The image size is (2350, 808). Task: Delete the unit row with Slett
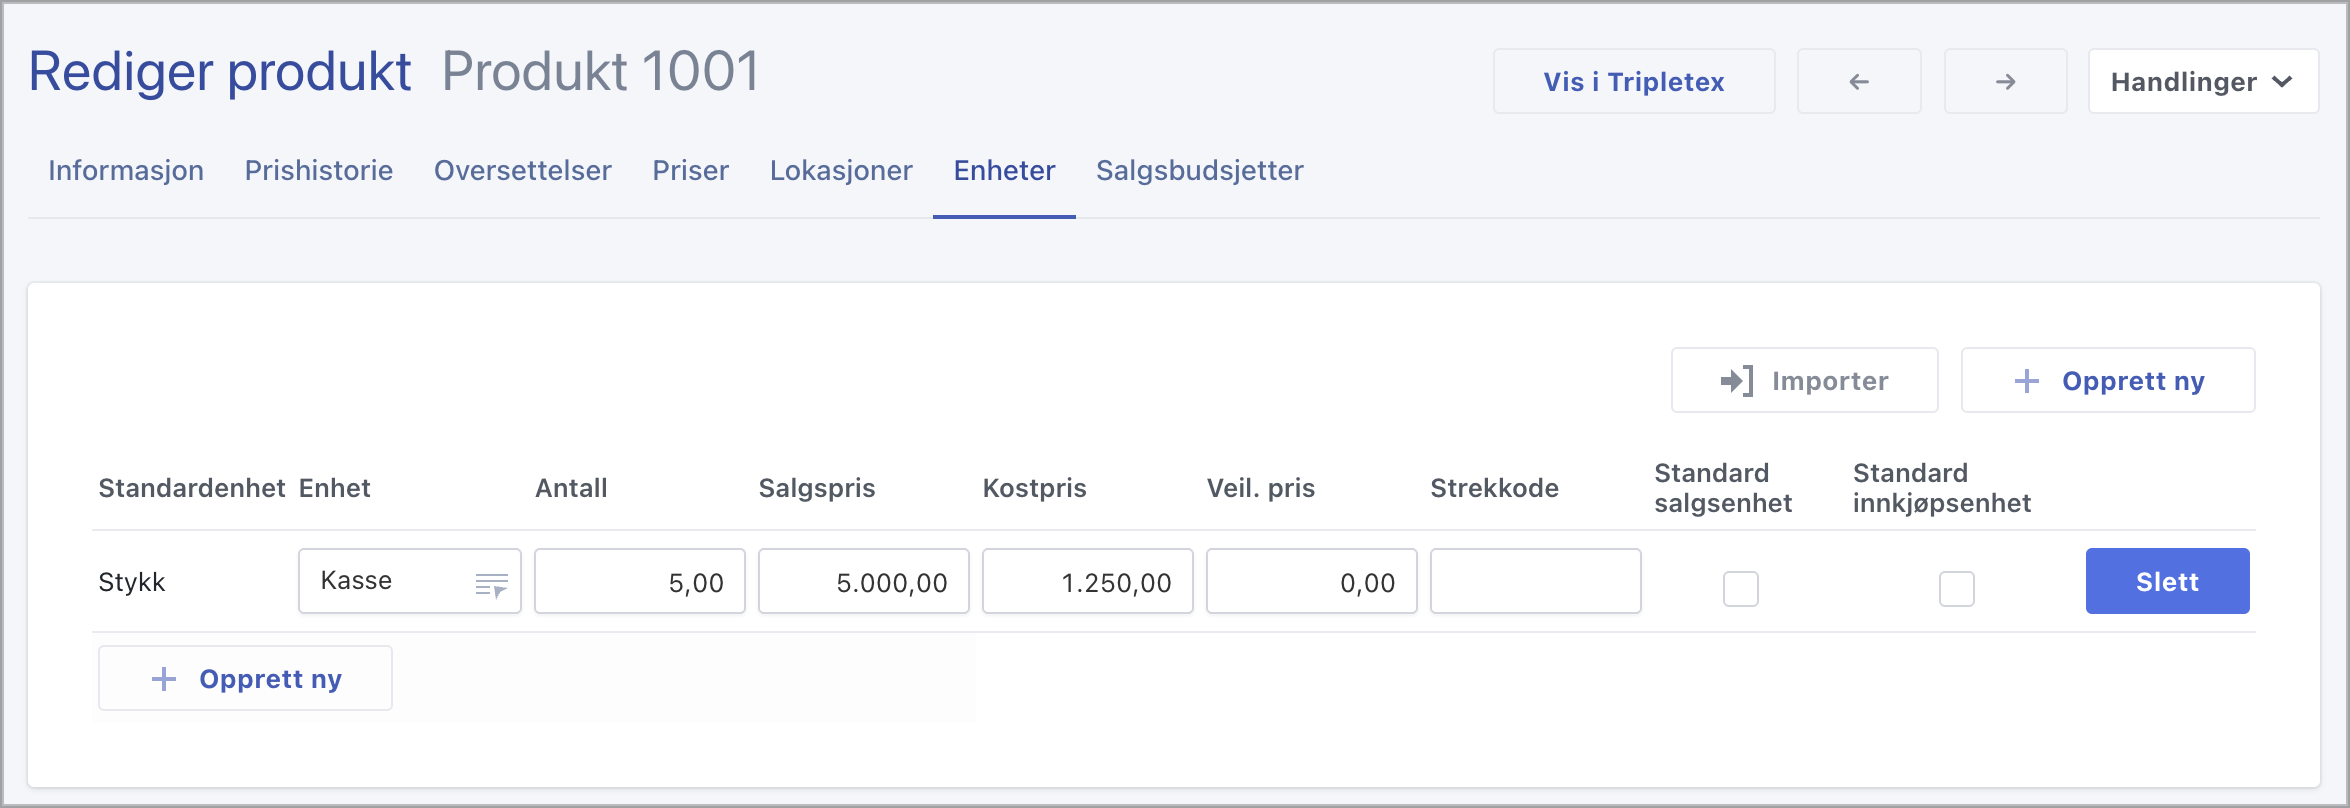[x=2167, y=582]
